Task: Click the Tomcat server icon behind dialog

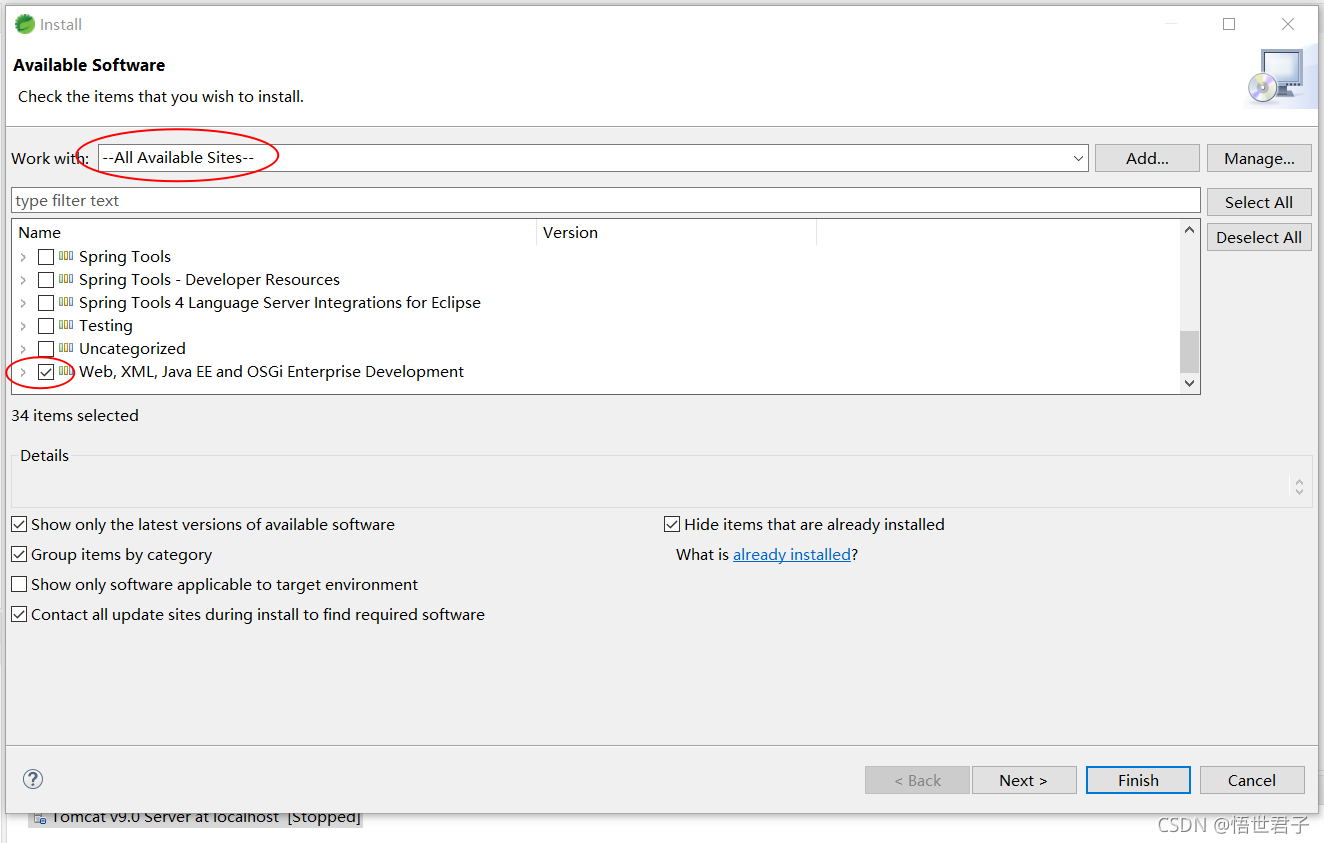Action: [39, 818]
